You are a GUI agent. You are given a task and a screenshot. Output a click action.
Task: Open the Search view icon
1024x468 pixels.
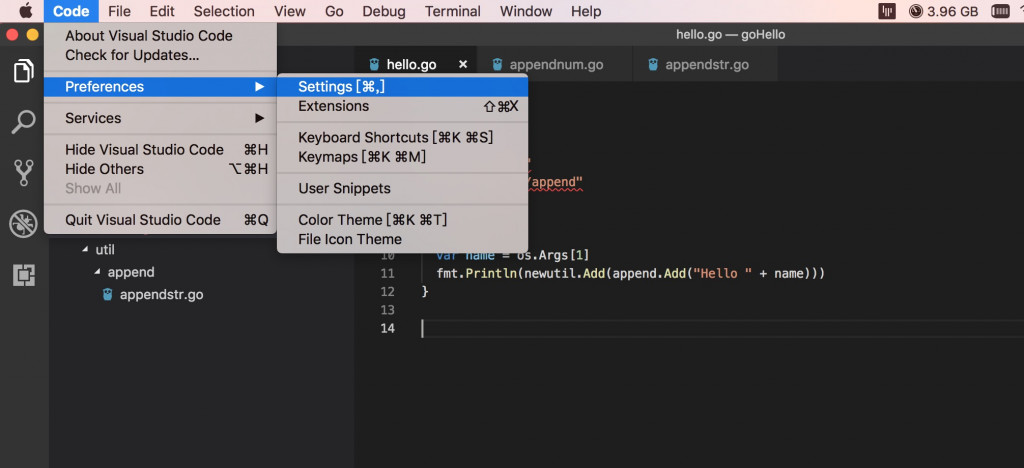click(24, 122)
